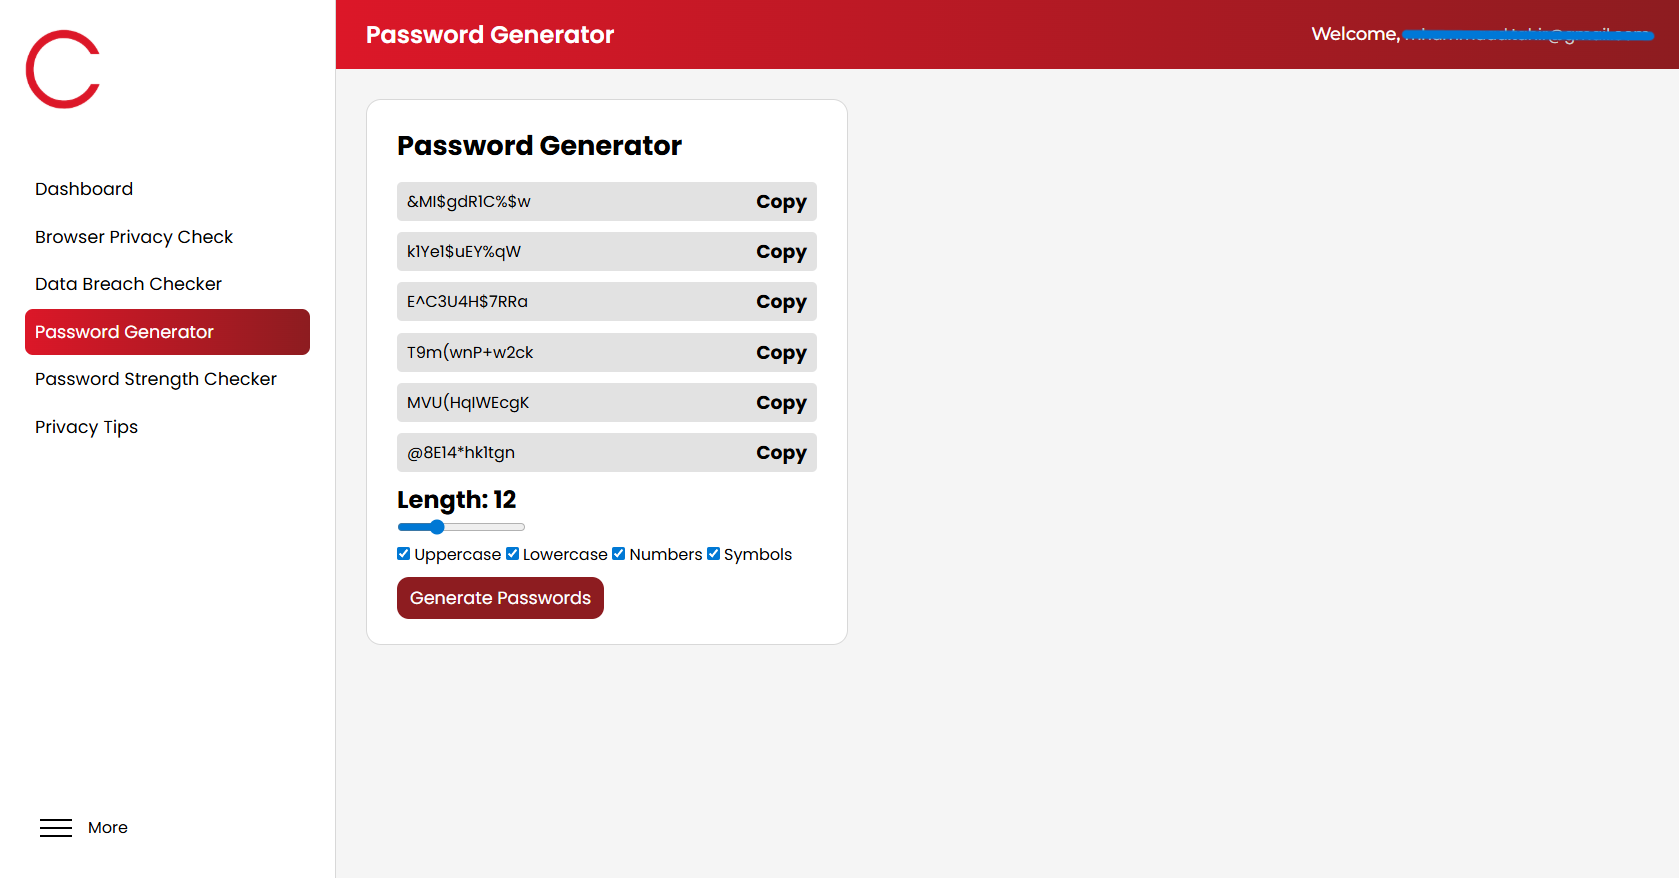This screenshot has height=878, width=1679.
Task: Open Privacy Tips section
Action: [x=86, y=427]
